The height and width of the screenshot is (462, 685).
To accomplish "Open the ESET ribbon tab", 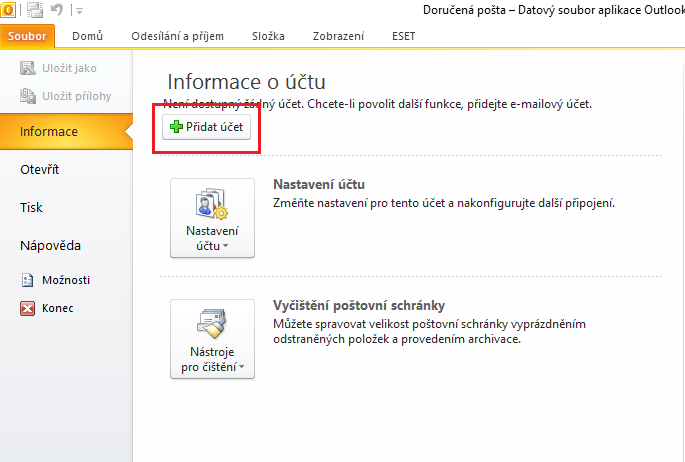I will (x=405, y=37).
